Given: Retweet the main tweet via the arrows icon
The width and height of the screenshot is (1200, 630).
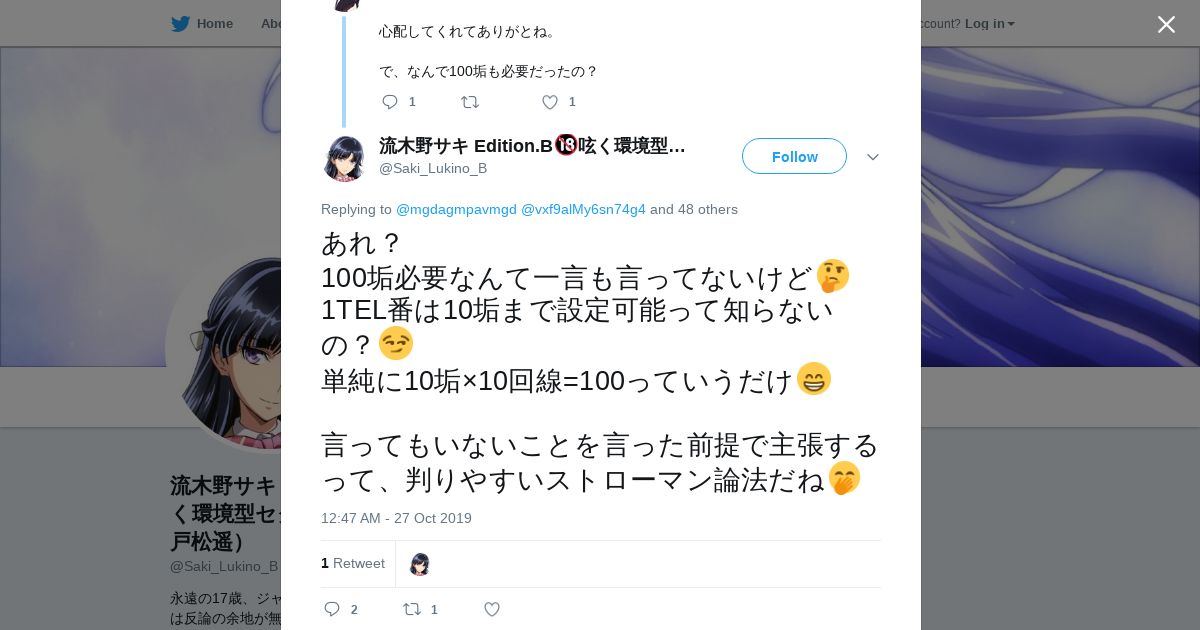Looking at the screenshot, I should pos(411,609).
